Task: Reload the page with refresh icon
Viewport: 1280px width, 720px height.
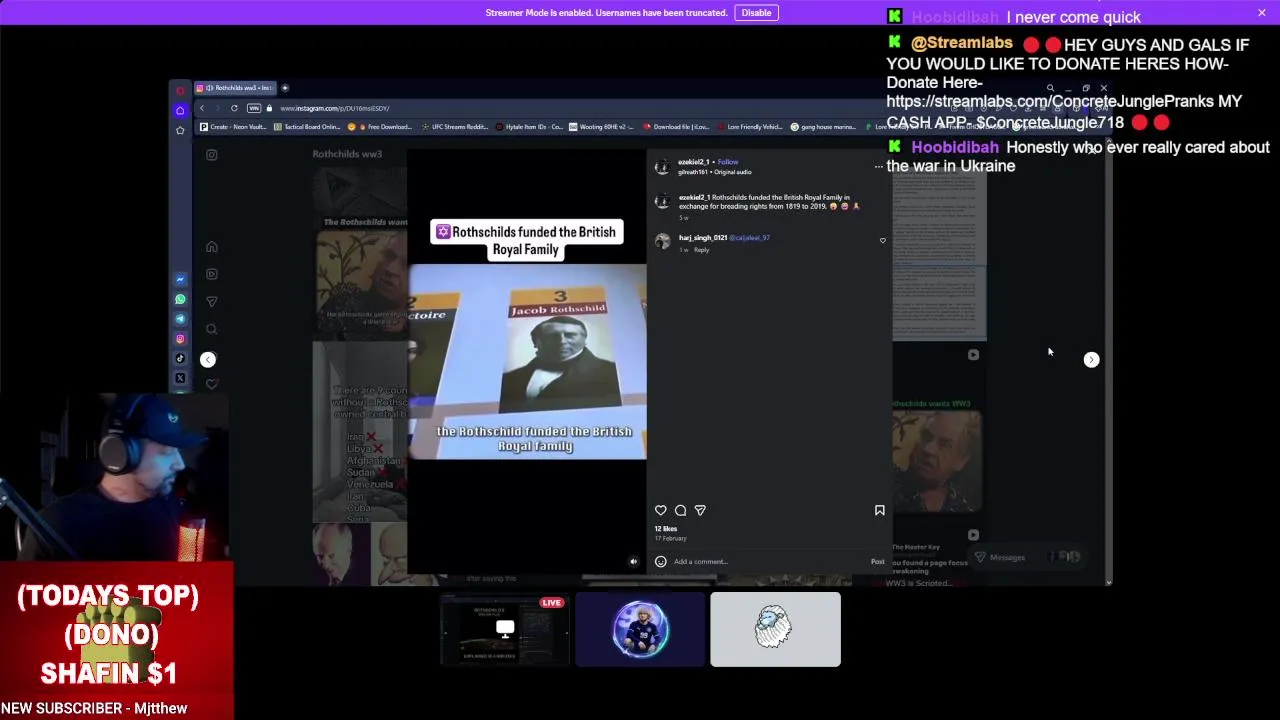Action: (x=234, y=108)
